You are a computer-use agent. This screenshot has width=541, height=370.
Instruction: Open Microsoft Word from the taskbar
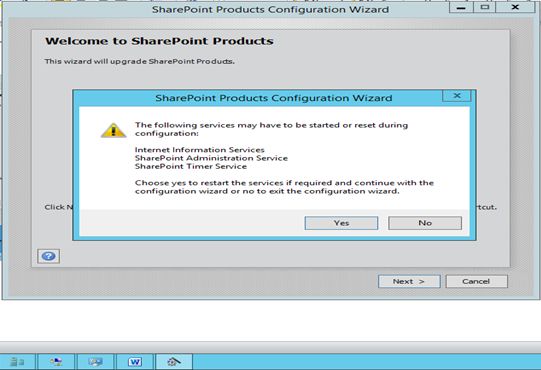click(135, 361)
